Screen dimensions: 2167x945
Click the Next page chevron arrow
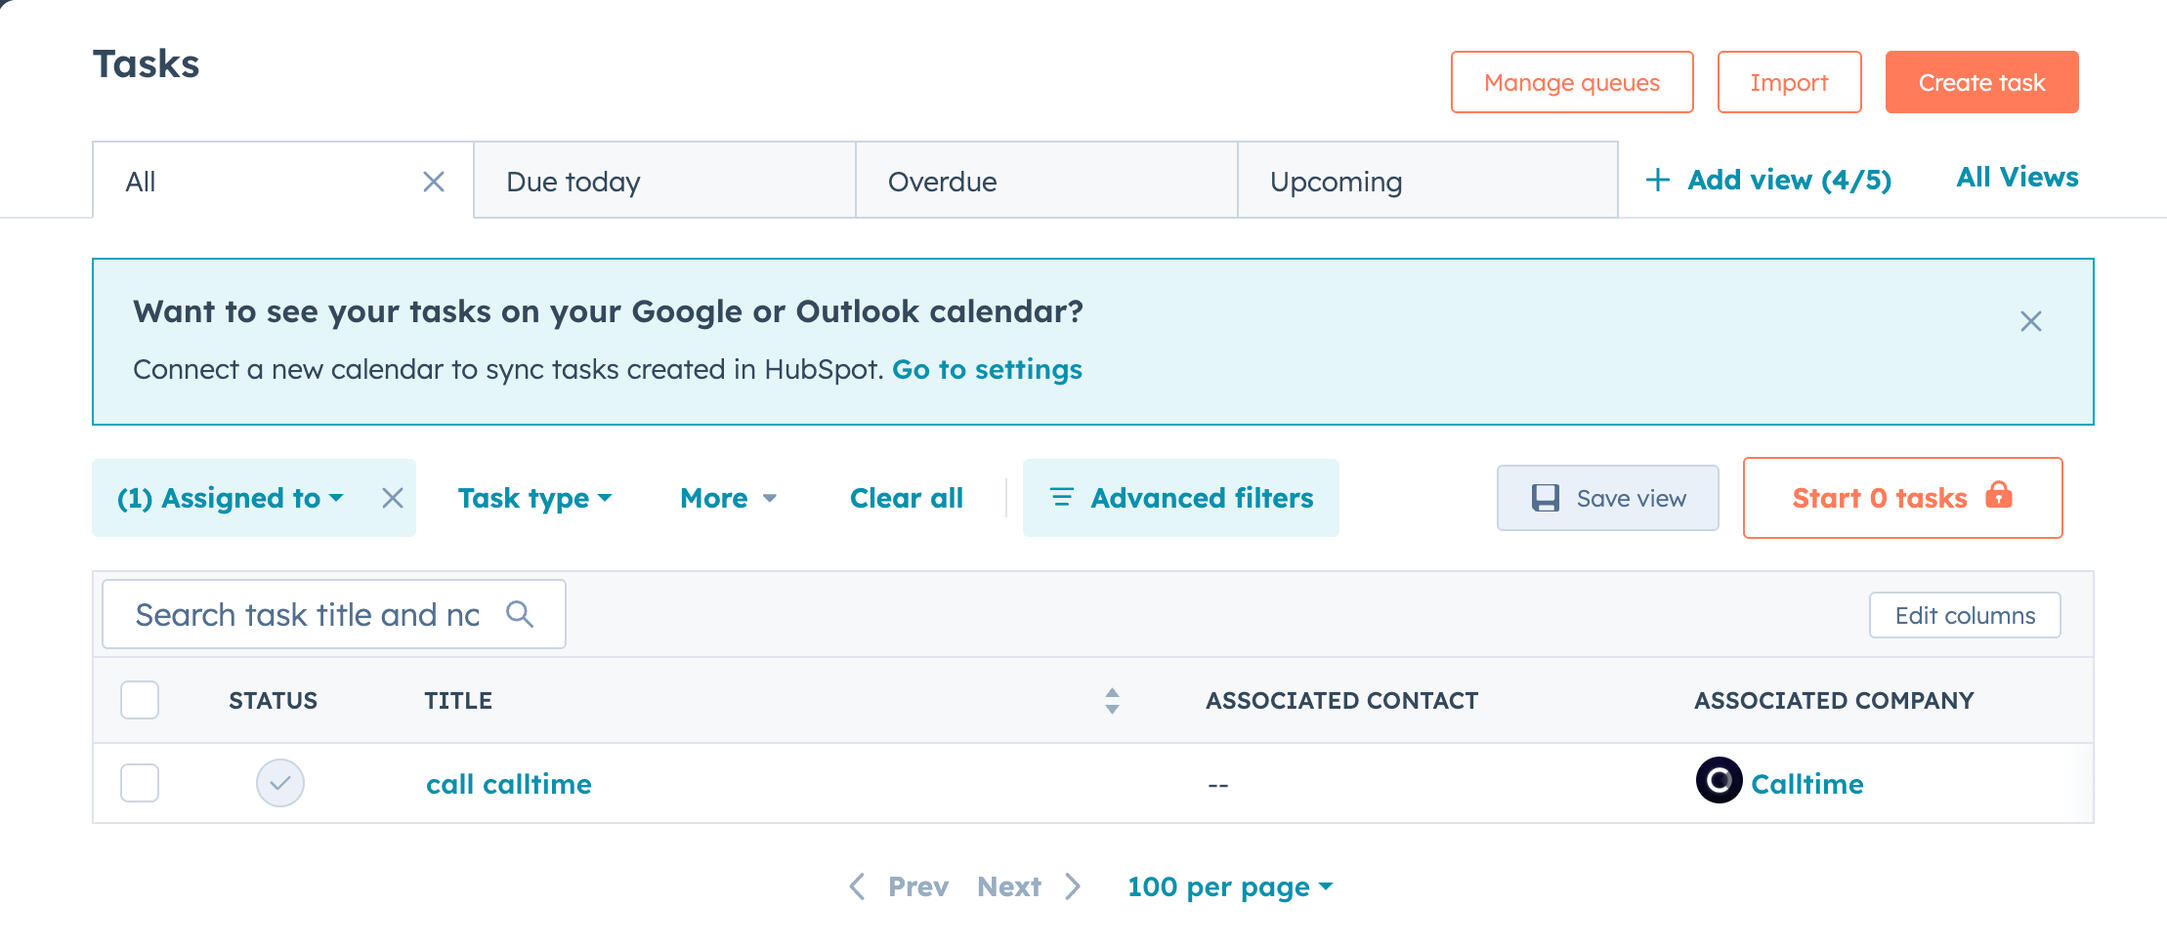coord(1073,887)
